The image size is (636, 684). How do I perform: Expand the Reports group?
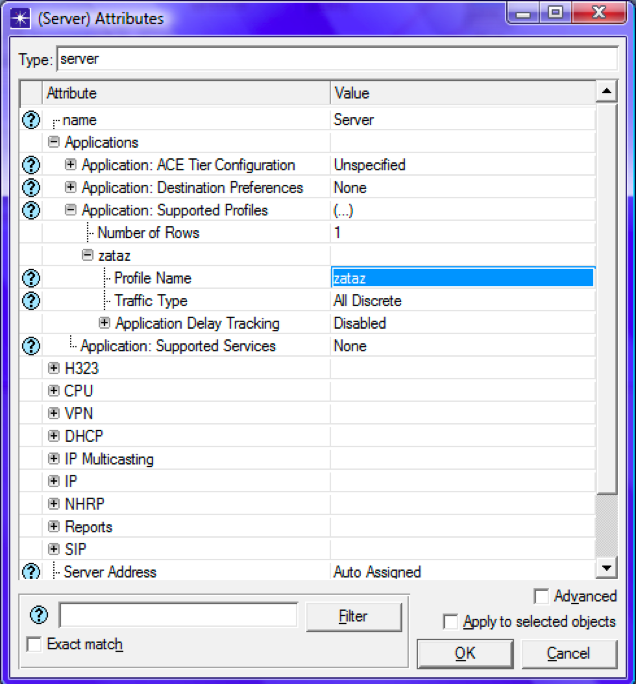(x=53, y=527)
